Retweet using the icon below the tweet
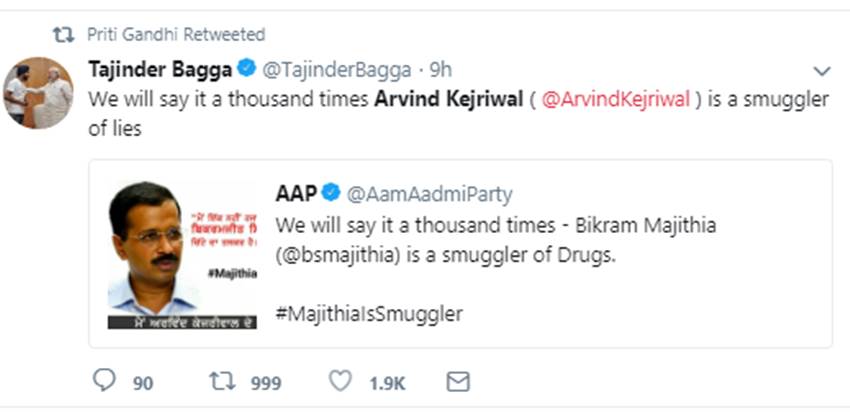Image resolution: width=850 pixels, height=418 pixels. point(219,381)
